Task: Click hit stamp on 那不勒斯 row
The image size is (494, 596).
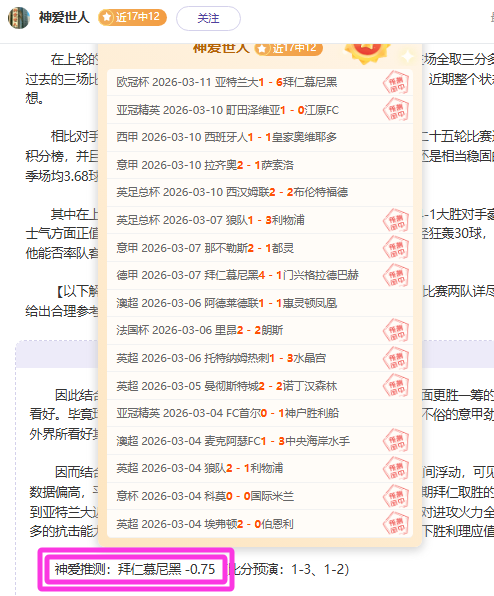Action: [396, 248]
